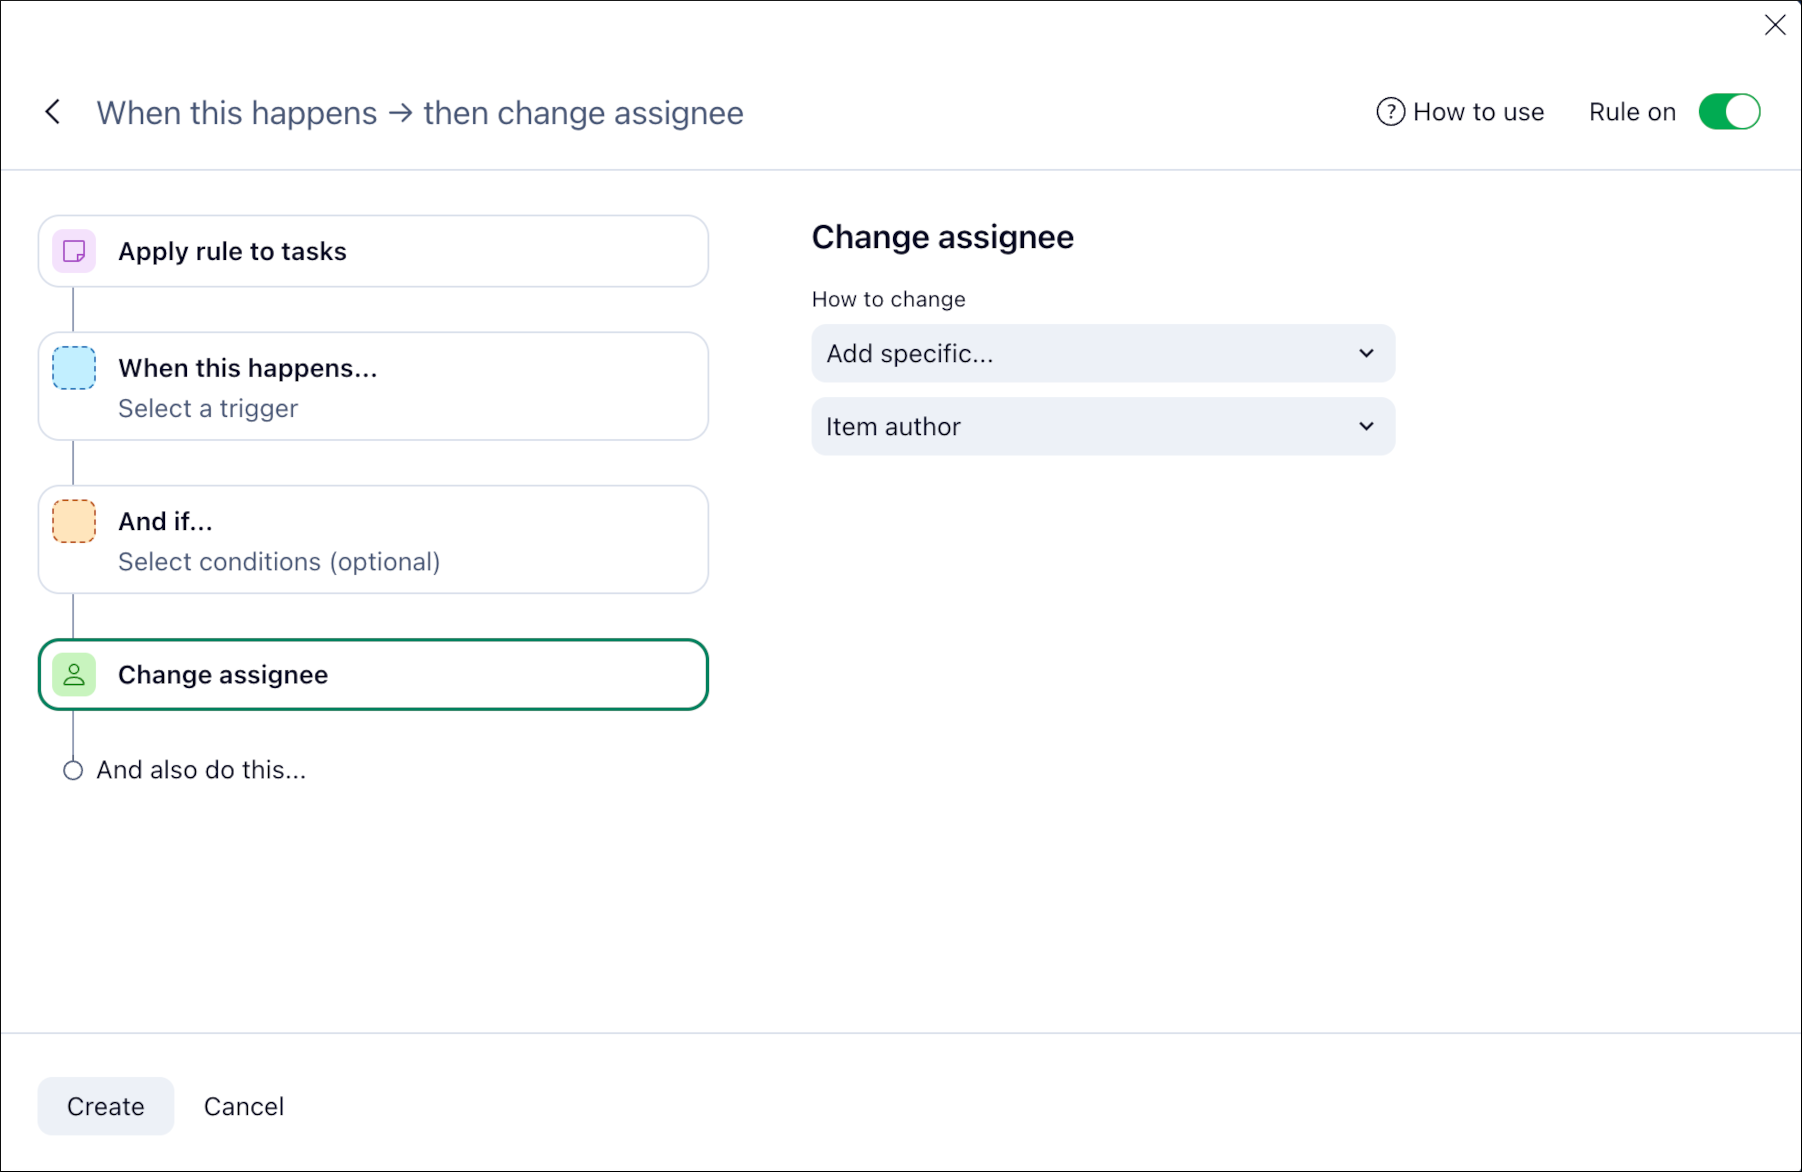Close the rule dialog with X
Screen dimensions: 1802x1172
pos(1775,25)
